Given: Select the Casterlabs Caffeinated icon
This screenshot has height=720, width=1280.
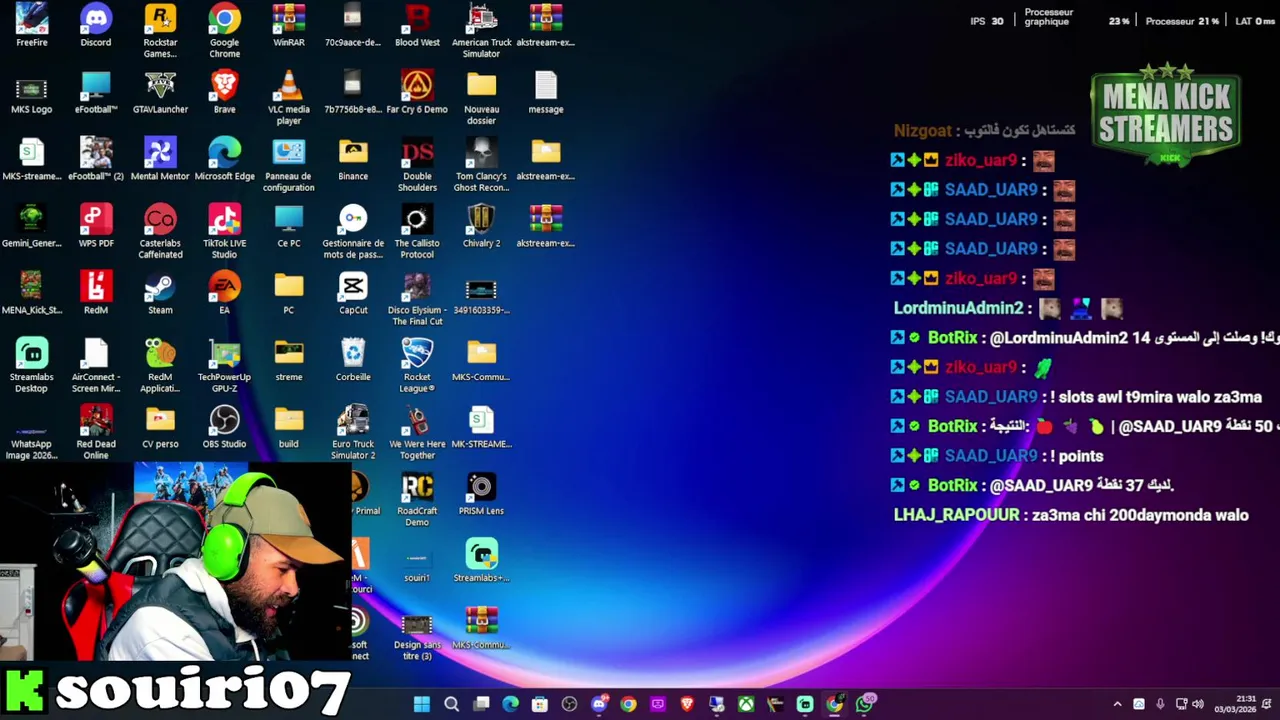Looking at the screenshot, I should point(160,231).
